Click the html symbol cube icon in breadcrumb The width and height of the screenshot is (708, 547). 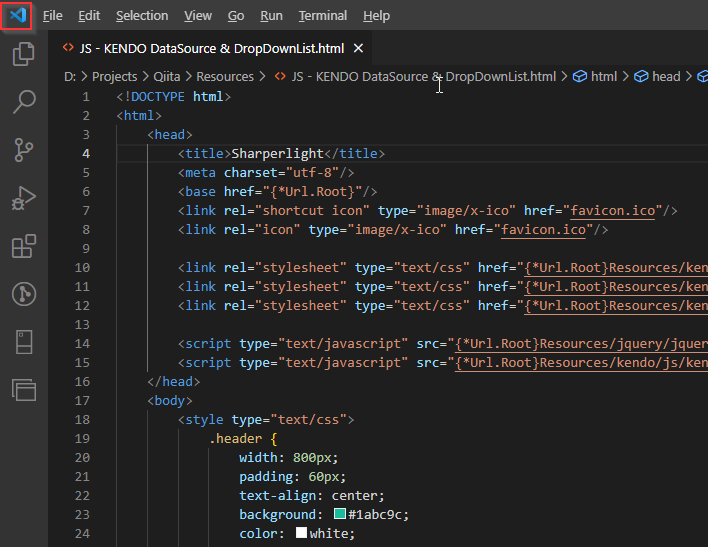pos(579,76)
